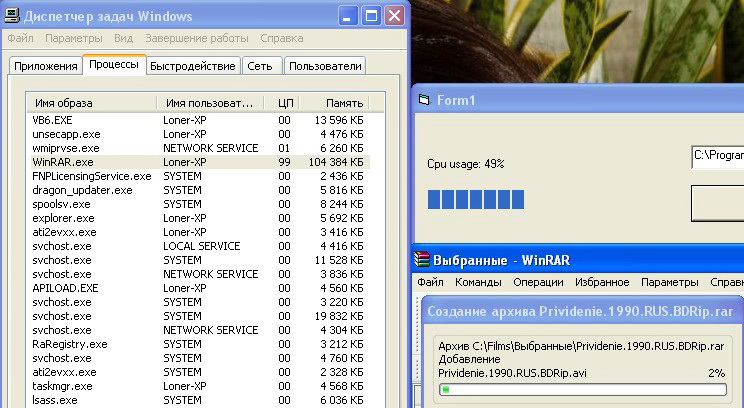This screenshot has width=744, height=408.
Task: Select the ati2evxx.exe row owned by SYSTEM
Action: tap(200, 372)
